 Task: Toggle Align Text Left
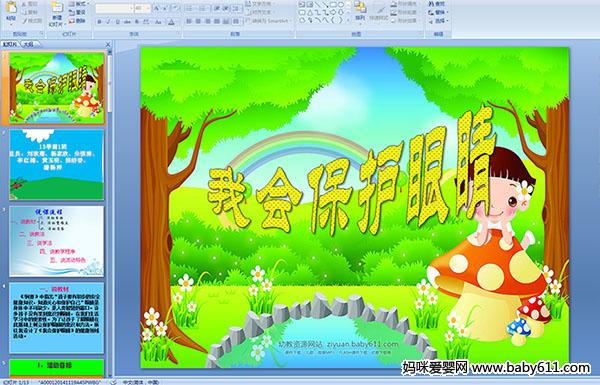pos(189,21)
